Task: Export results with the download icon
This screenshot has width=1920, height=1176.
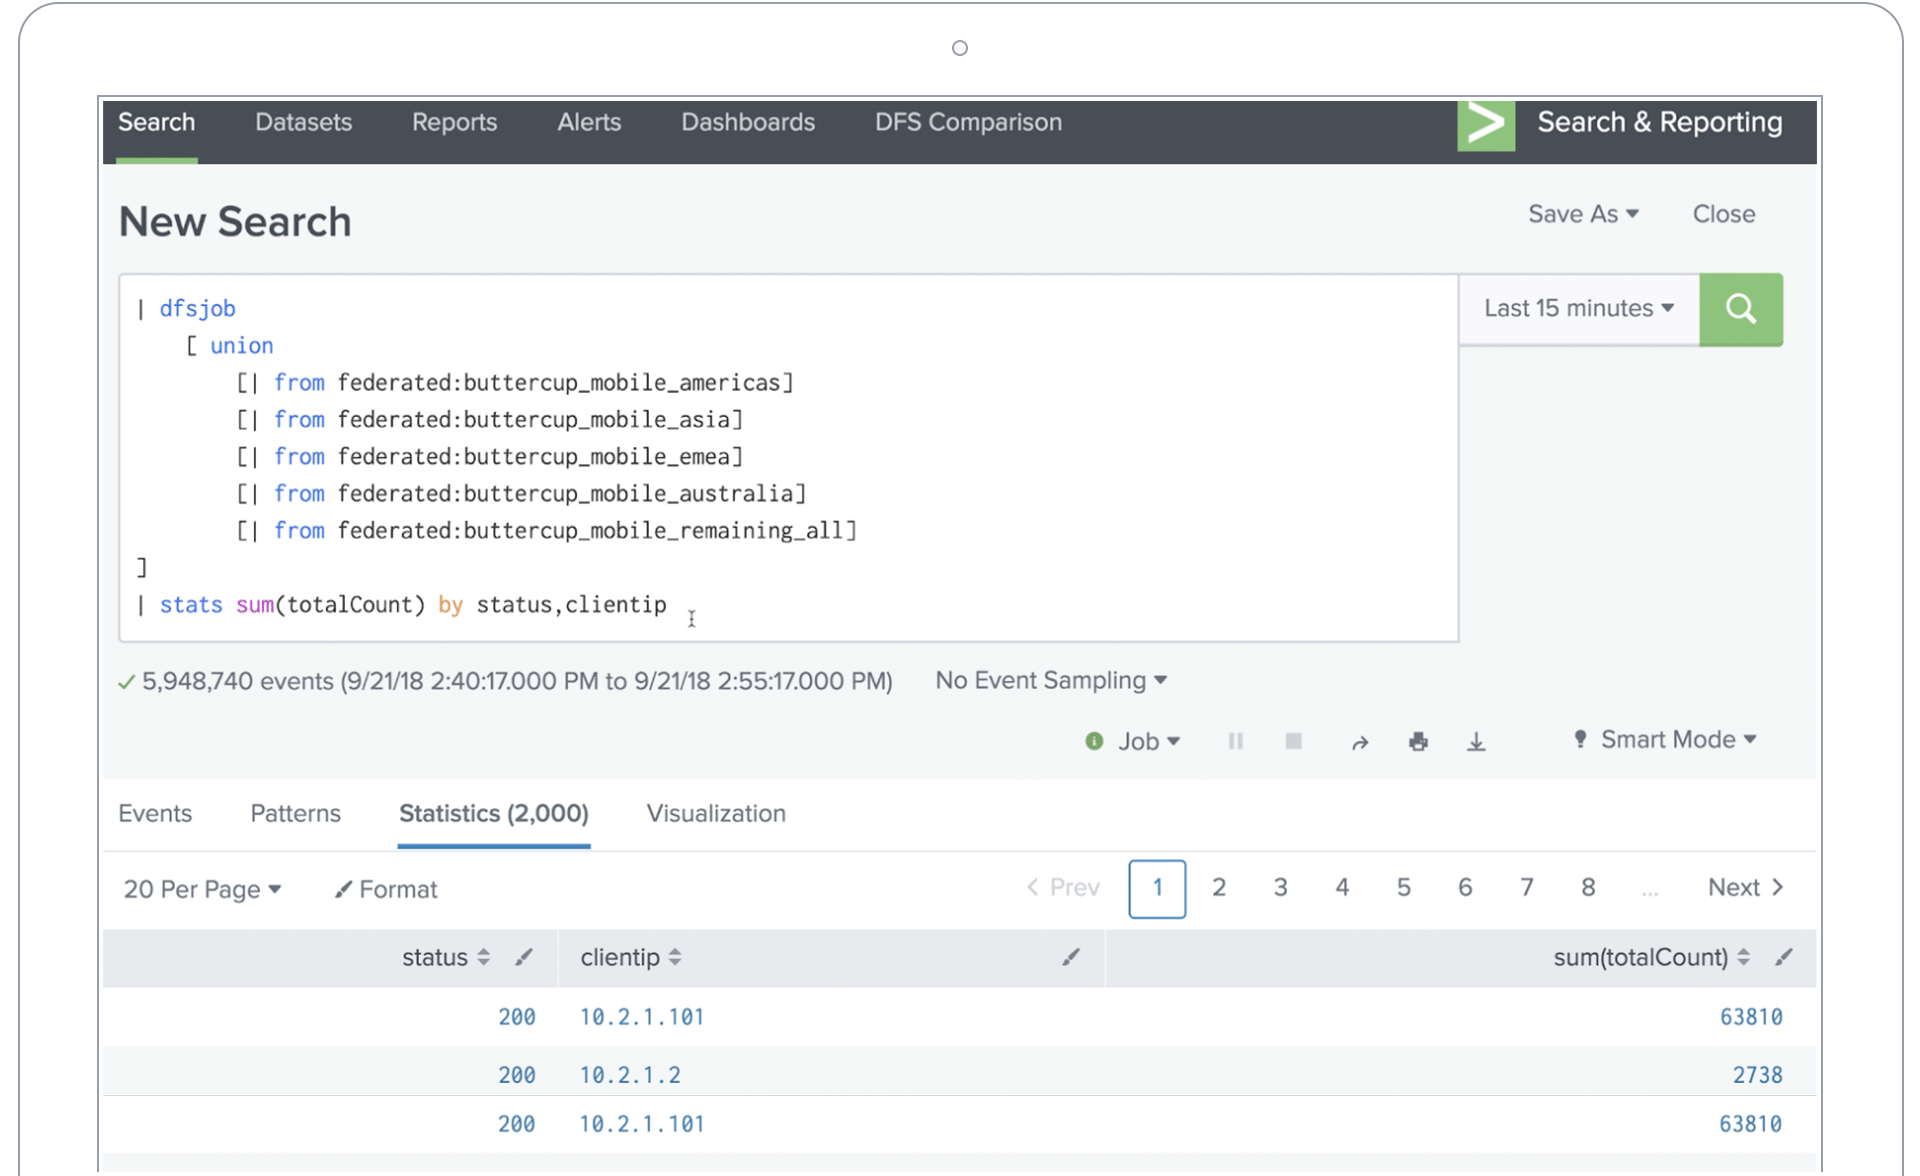Action: point(1476,741)
